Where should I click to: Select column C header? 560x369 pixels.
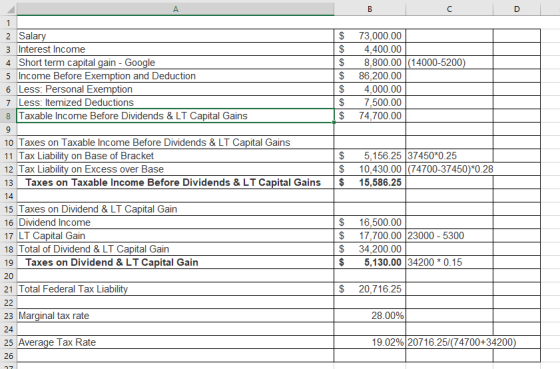[449, 9]
